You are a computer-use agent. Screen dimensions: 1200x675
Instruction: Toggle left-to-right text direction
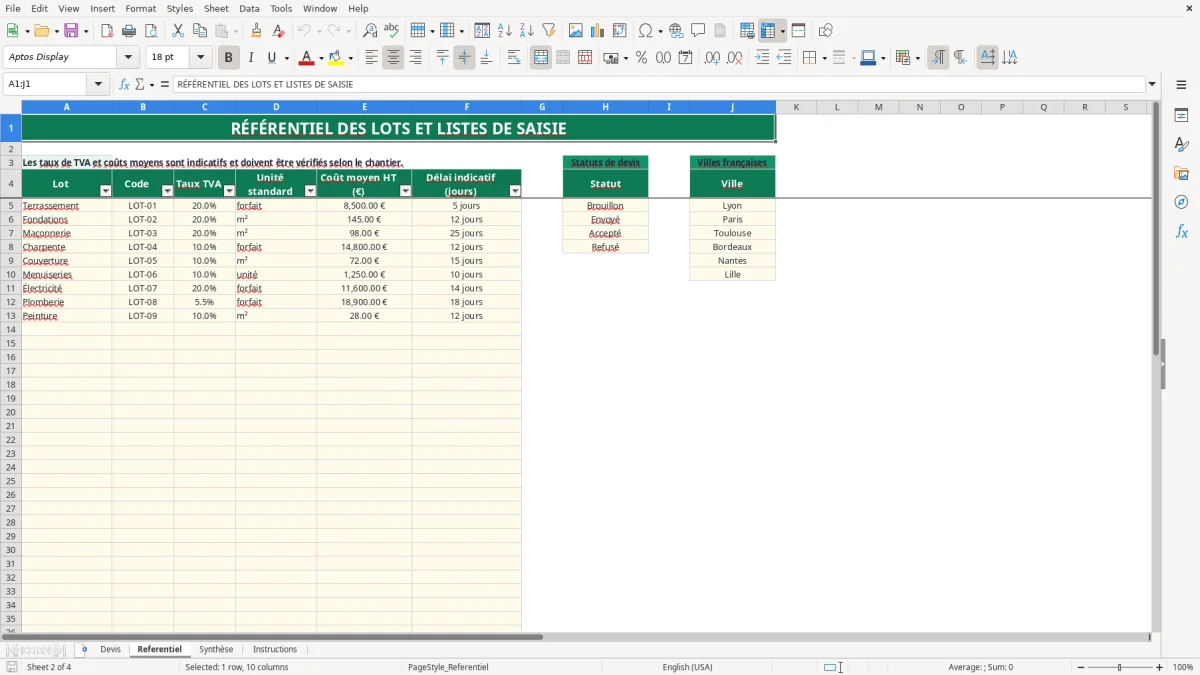[938, 58]
